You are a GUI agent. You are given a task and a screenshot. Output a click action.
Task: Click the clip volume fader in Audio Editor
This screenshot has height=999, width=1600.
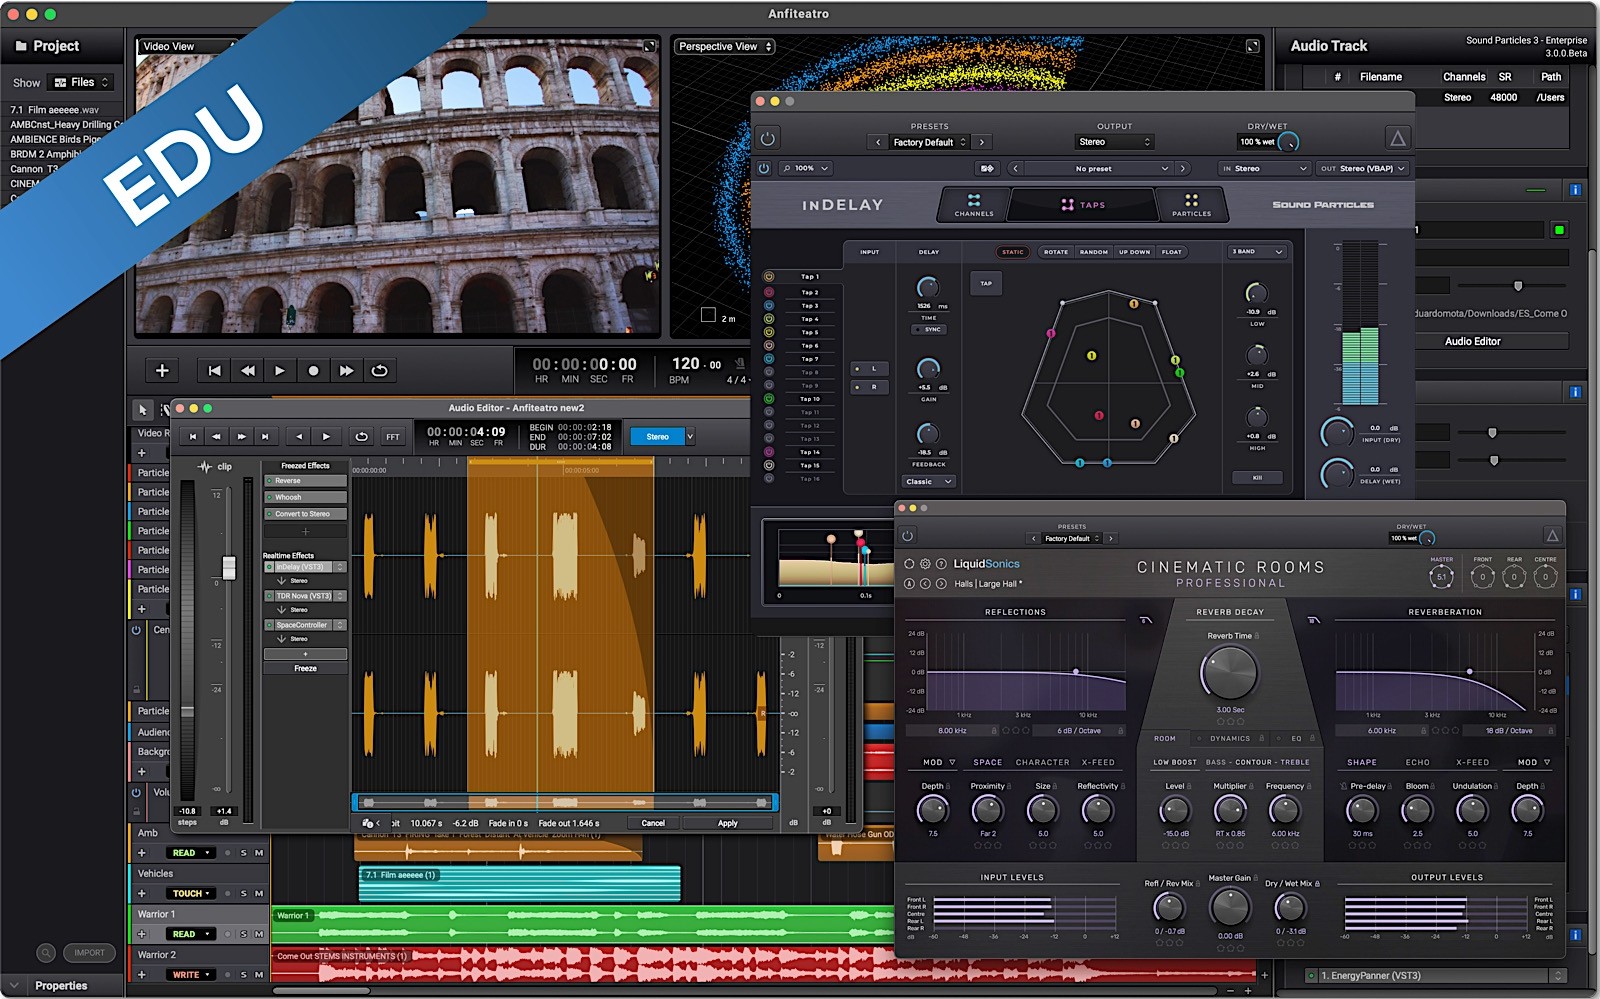[x=229, y=567]
